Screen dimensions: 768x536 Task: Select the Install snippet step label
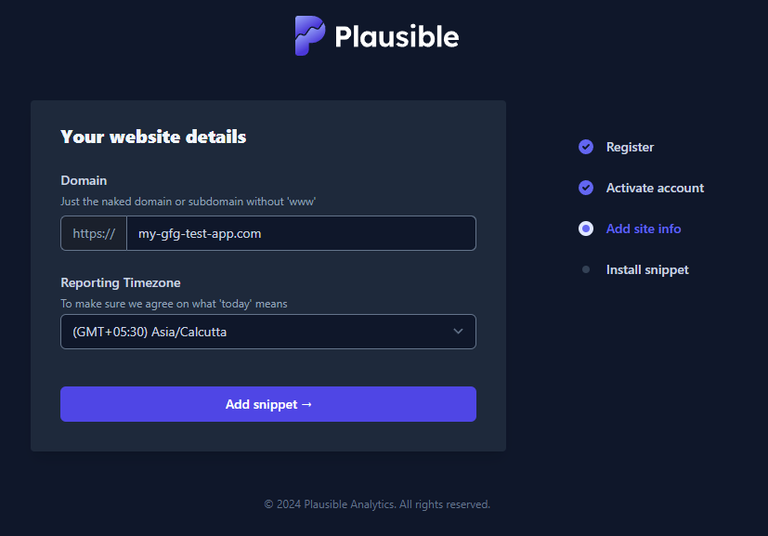pos(647,270)
